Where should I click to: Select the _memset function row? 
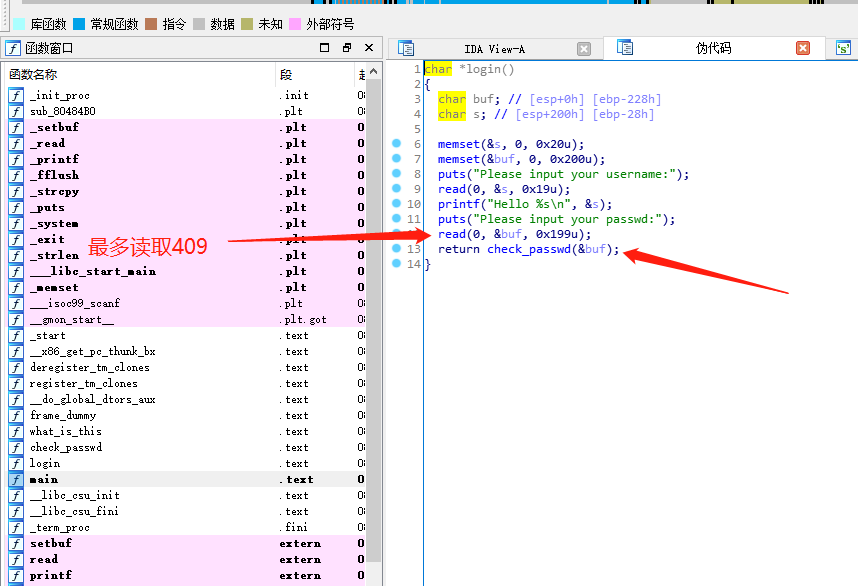click(186, 287)
